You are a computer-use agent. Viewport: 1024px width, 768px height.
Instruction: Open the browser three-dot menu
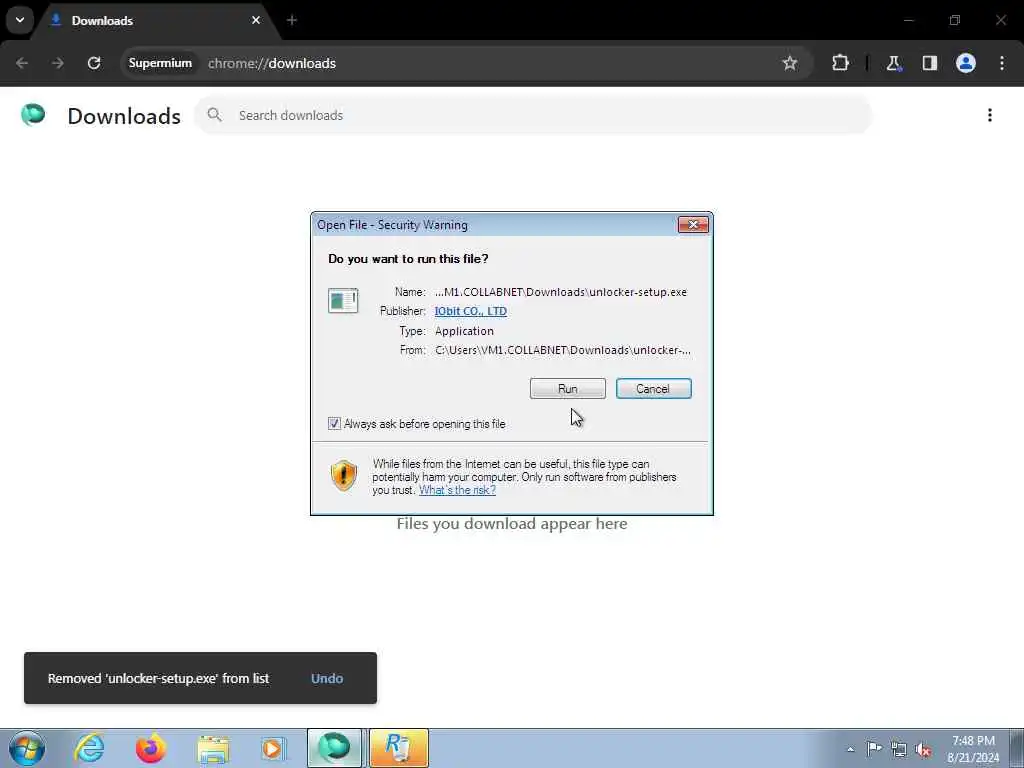(x=1002, y=63)
